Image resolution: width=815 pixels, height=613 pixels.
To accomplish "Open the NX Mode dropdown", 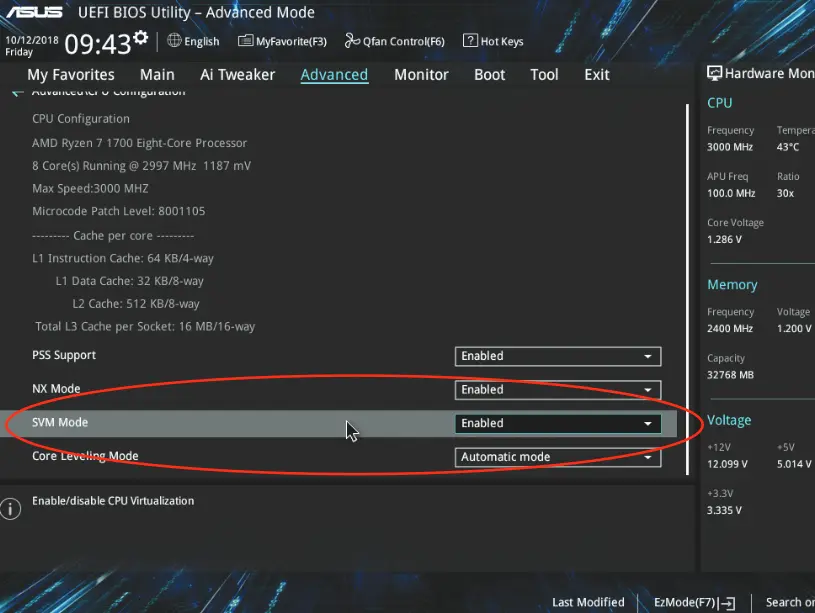I will 557,390.
